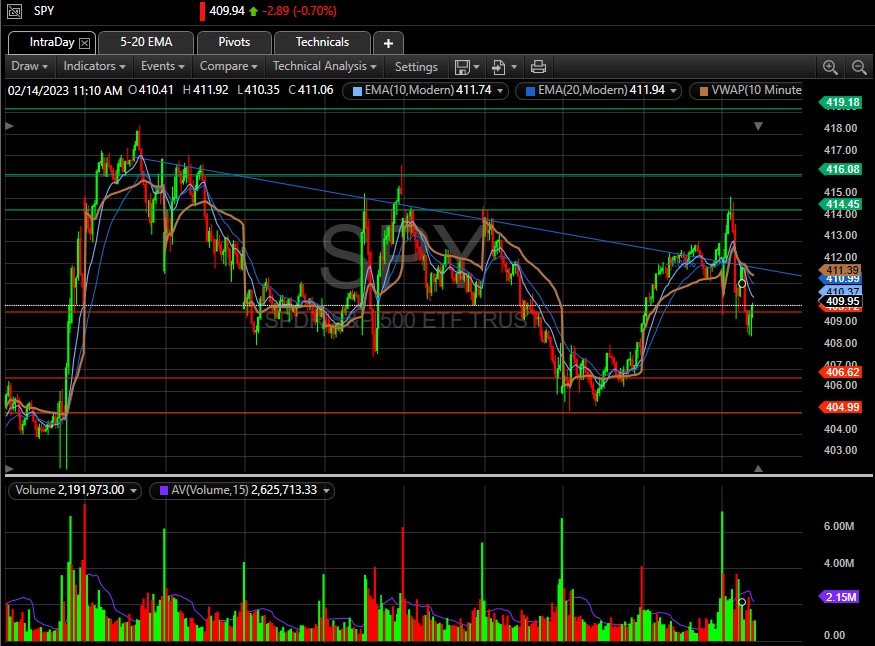Switch to the 5-20 EMA tab

[146, 42]
